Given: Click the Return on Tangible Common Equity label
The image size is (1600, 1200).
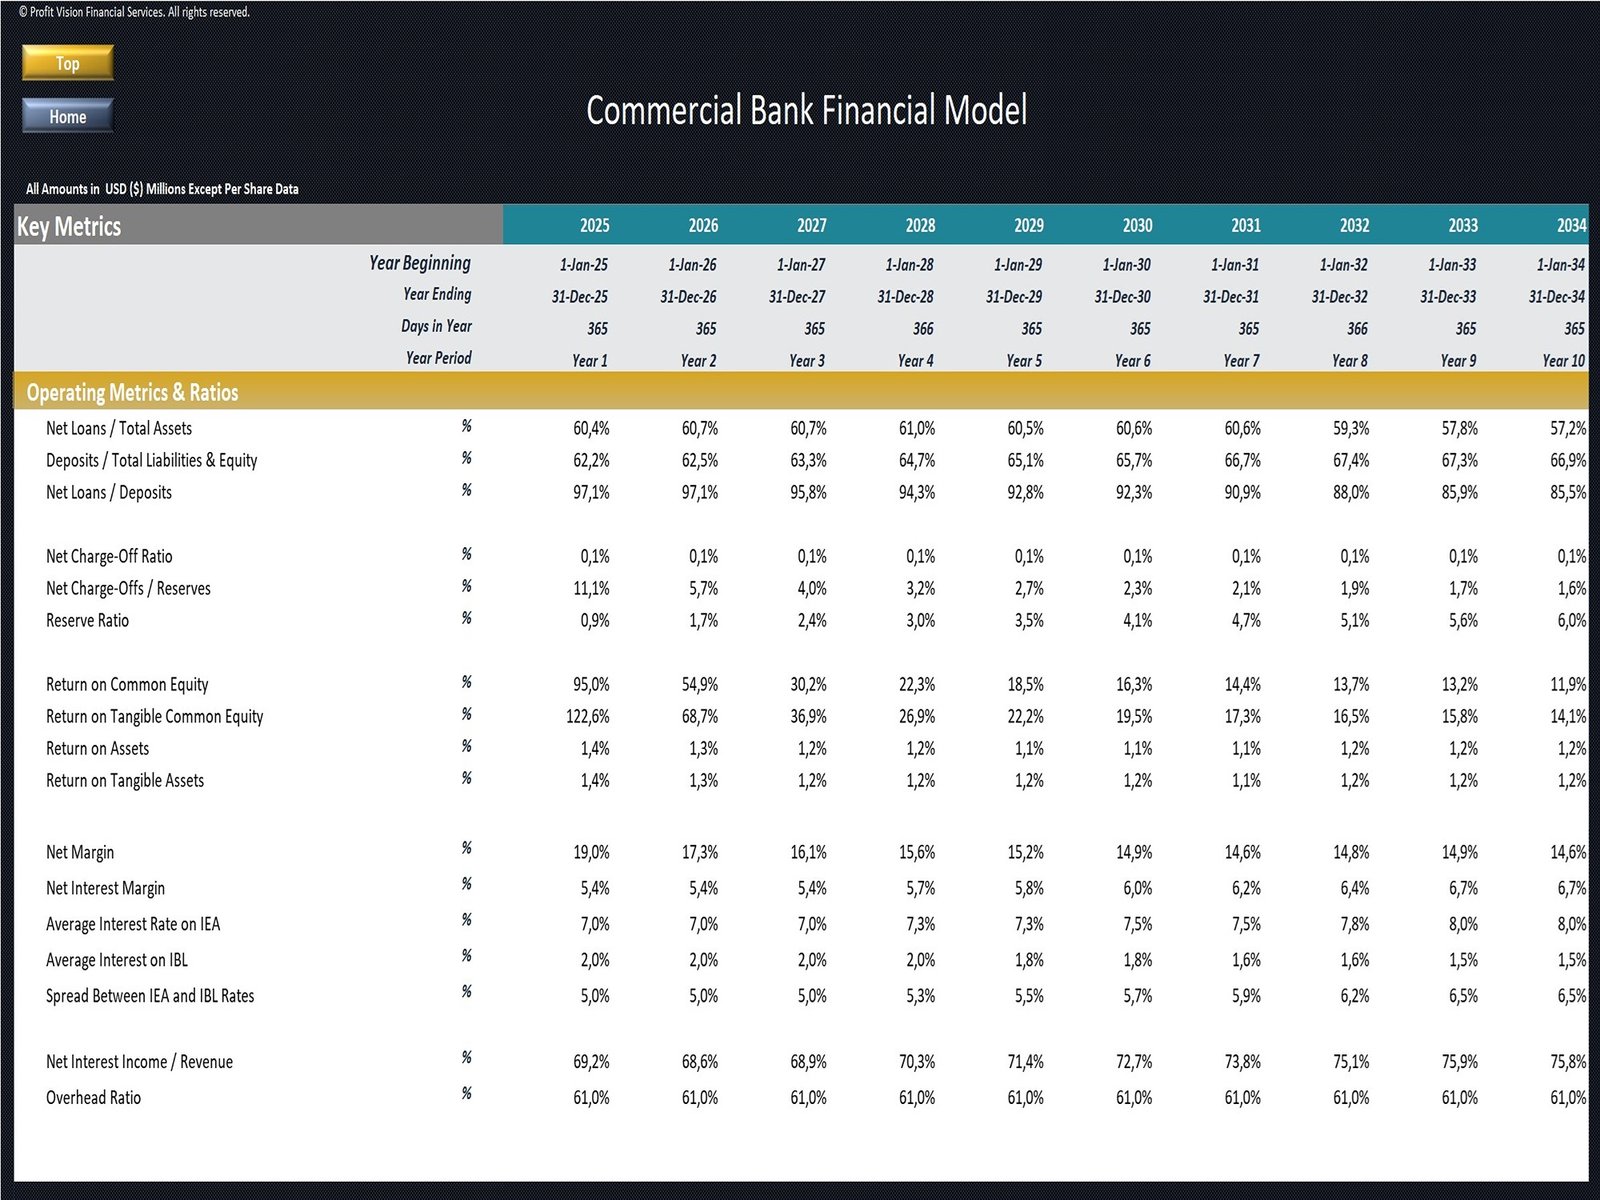Looking at the screenshot, I should pyautogui.click(x=154, y=716).
